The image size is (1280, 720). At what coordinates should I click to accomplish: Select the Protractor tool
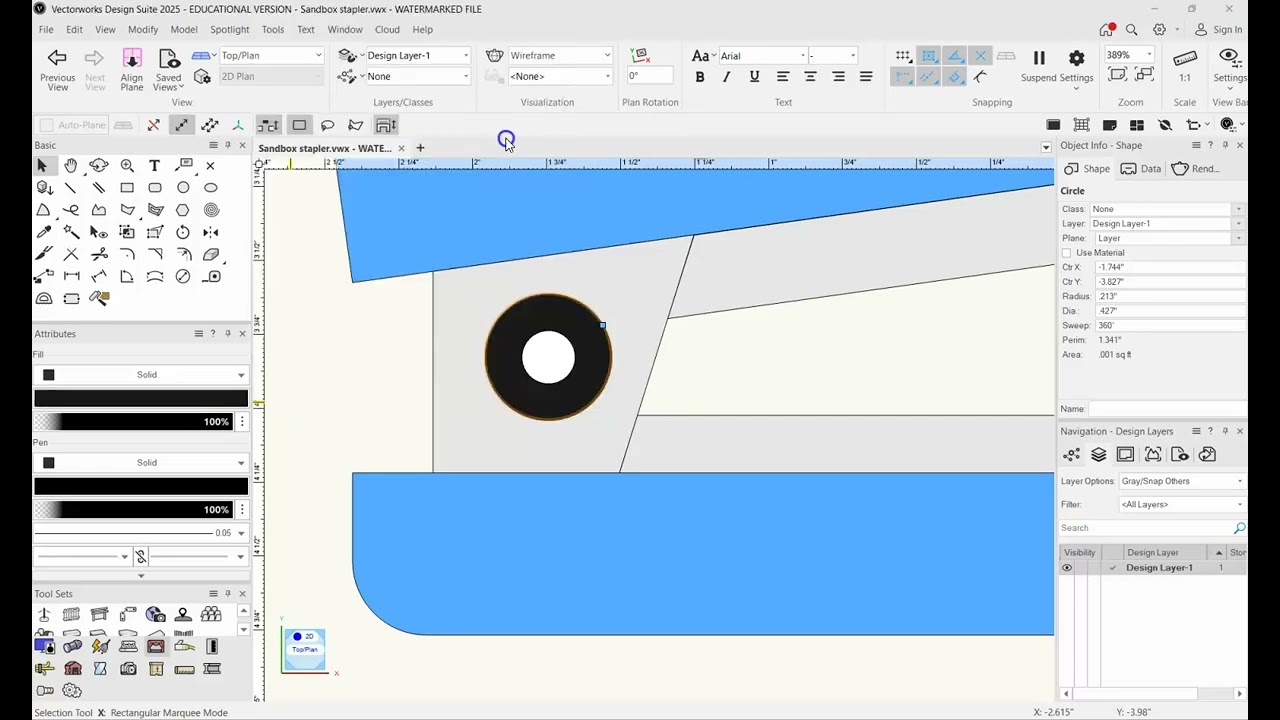point(43,298)
